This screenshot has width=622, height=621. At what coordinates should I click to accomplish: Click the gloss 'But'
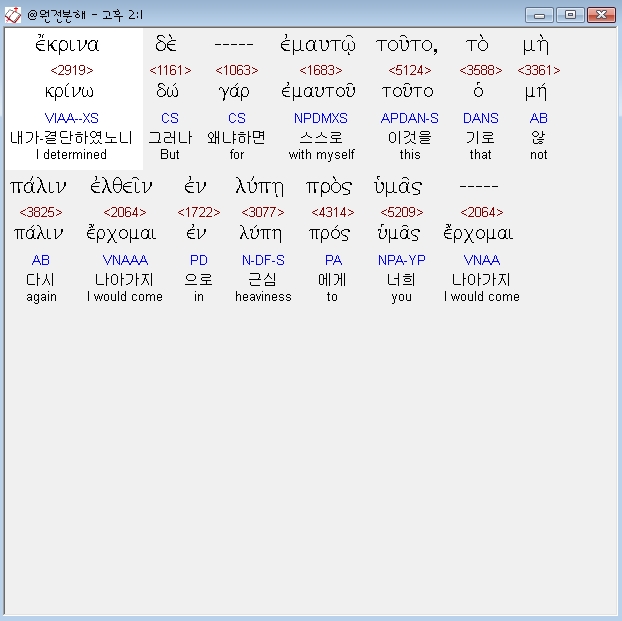point(170,154)
